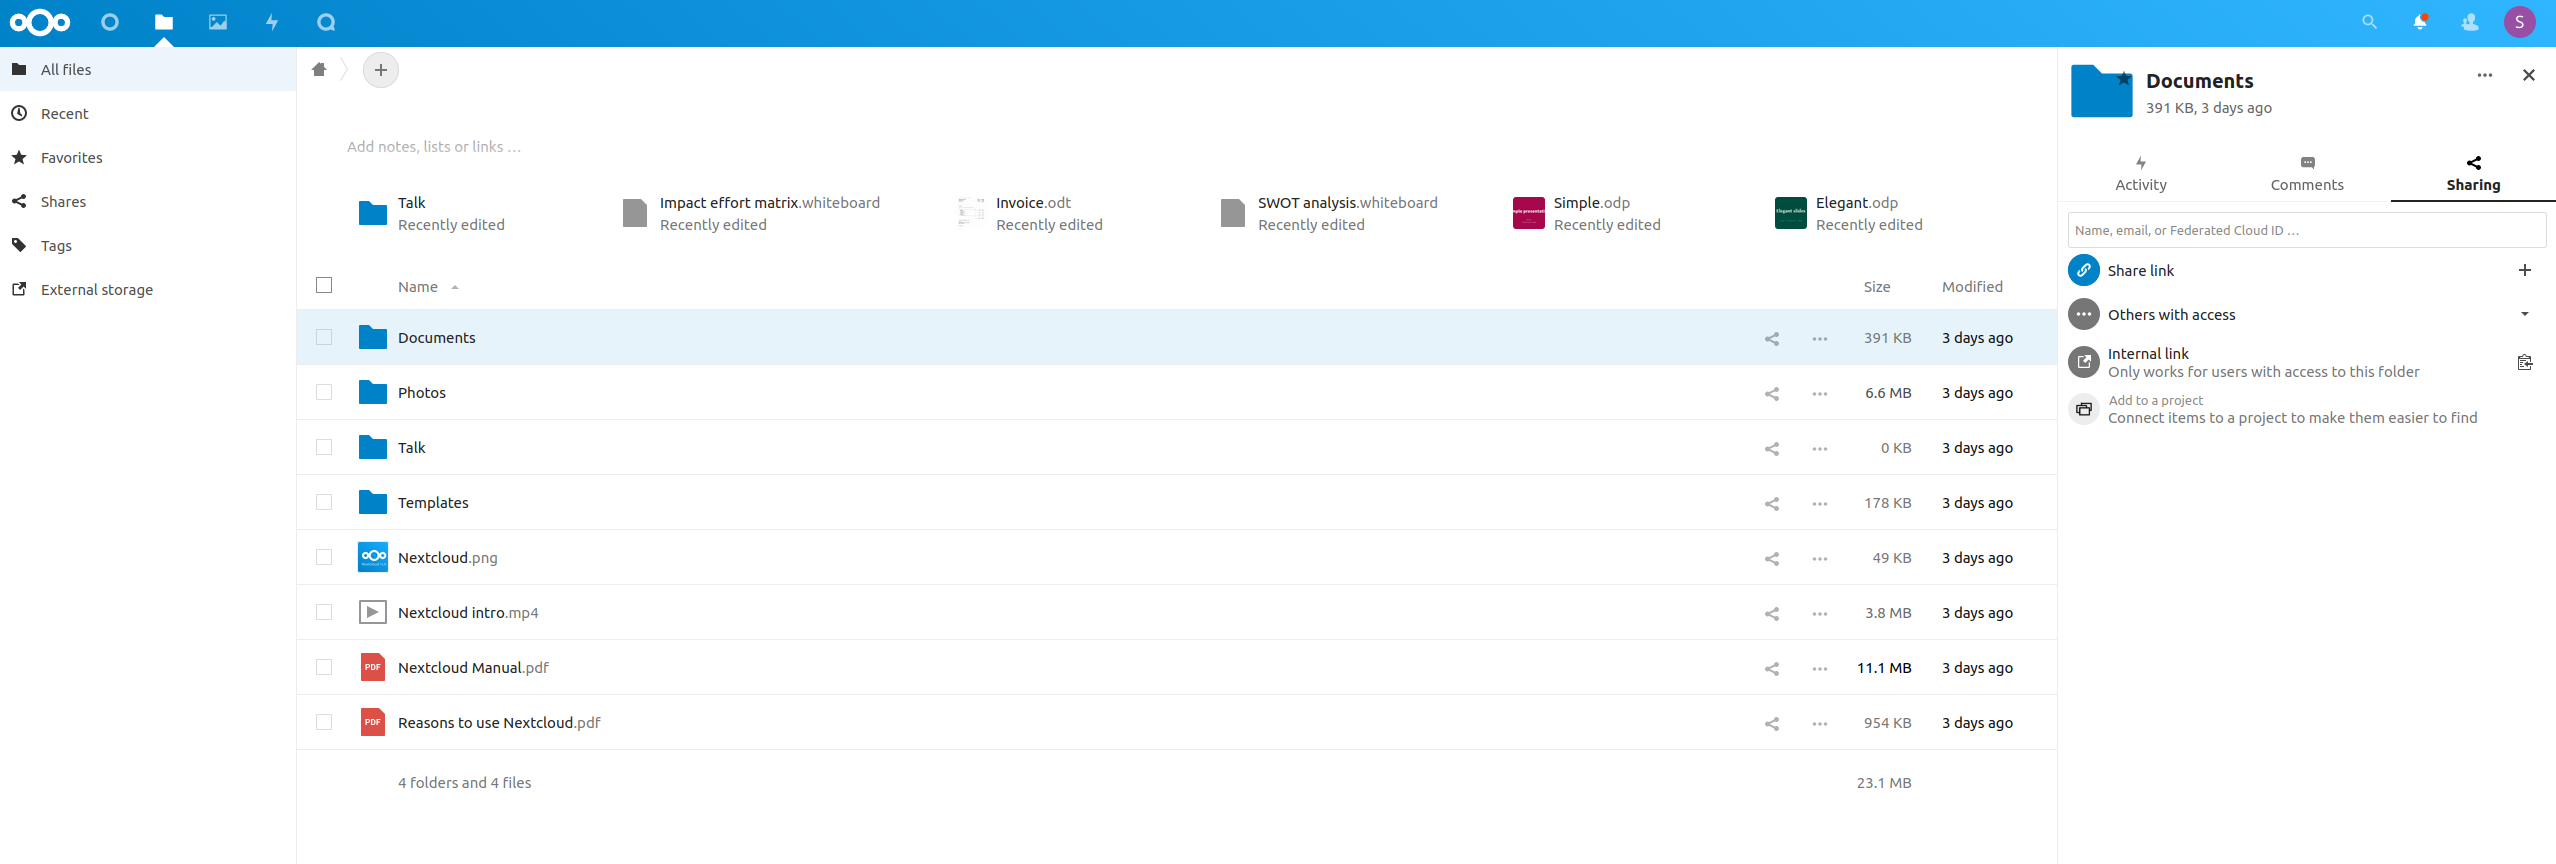This screenshot has height=864, width=2556.
Task: Open recently edited SWOT analysis.whiteboard
Action: [1328, 213]
